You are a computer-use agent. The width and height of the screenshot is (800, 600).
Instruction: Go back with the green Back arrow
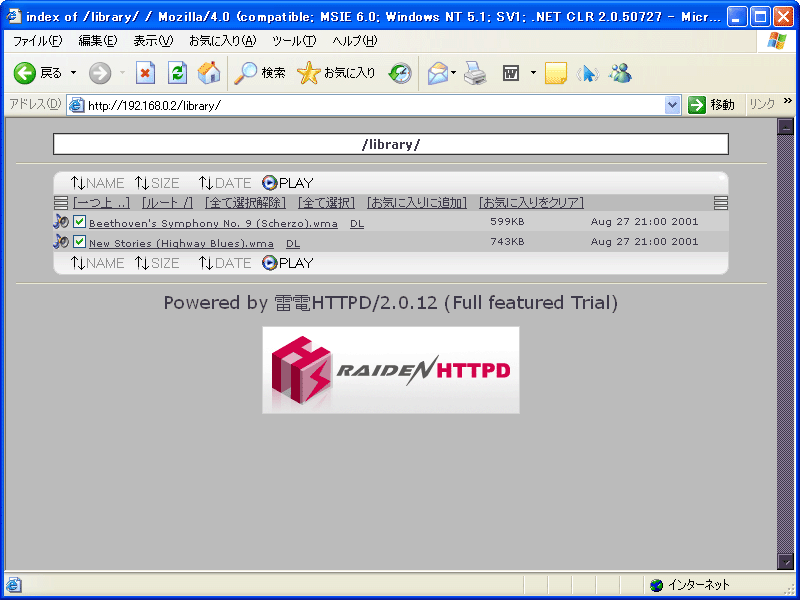tap(24, 73)
